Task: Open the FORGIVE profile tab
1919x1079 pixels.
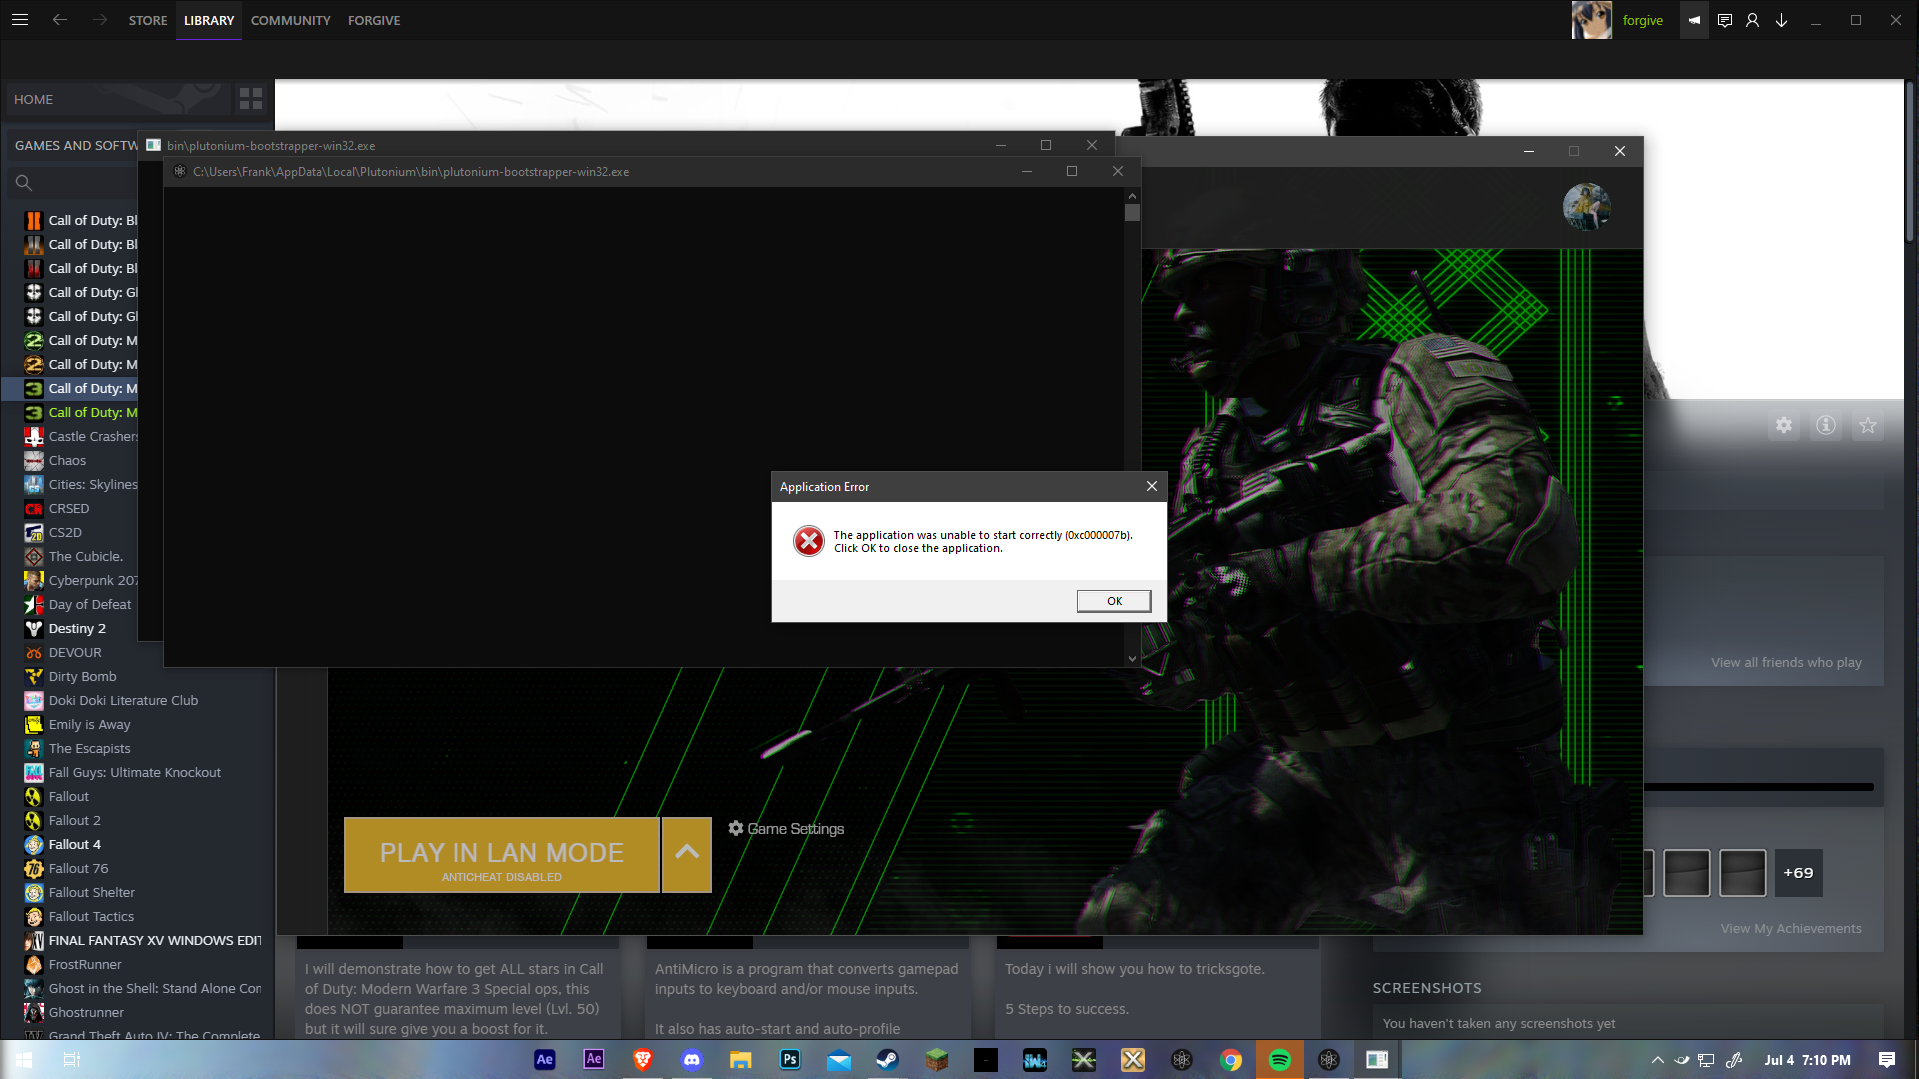Action: coord(374,20)
